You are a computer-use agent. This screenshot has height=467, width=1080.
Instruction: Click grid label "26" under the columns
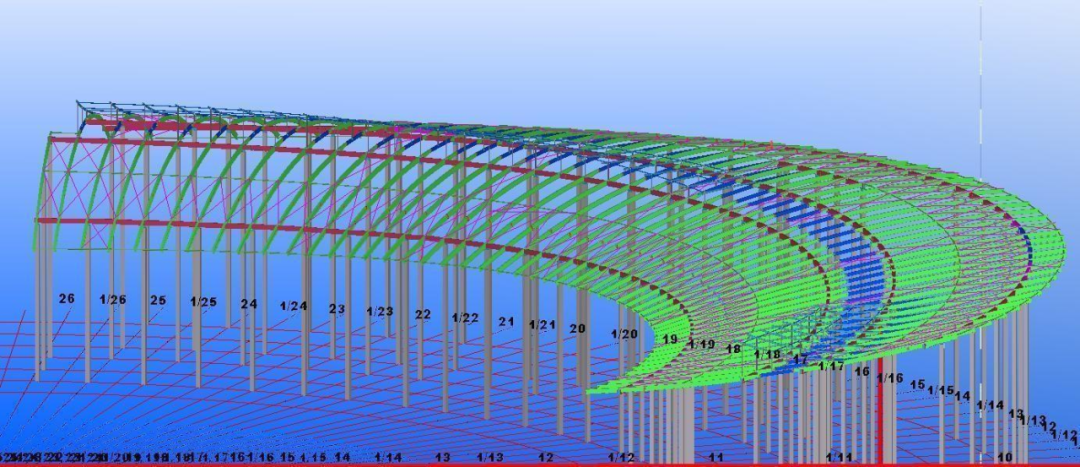66,299
